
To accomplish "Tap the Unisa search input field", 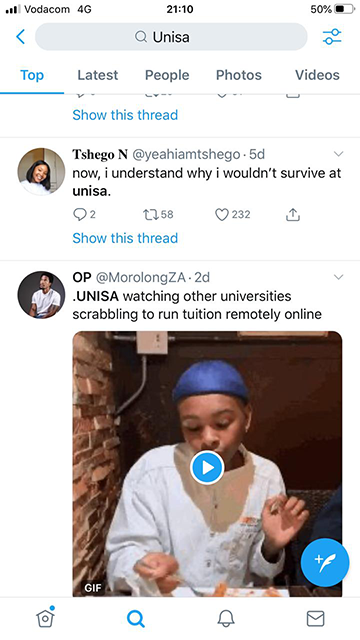I will tap(171, 37).
